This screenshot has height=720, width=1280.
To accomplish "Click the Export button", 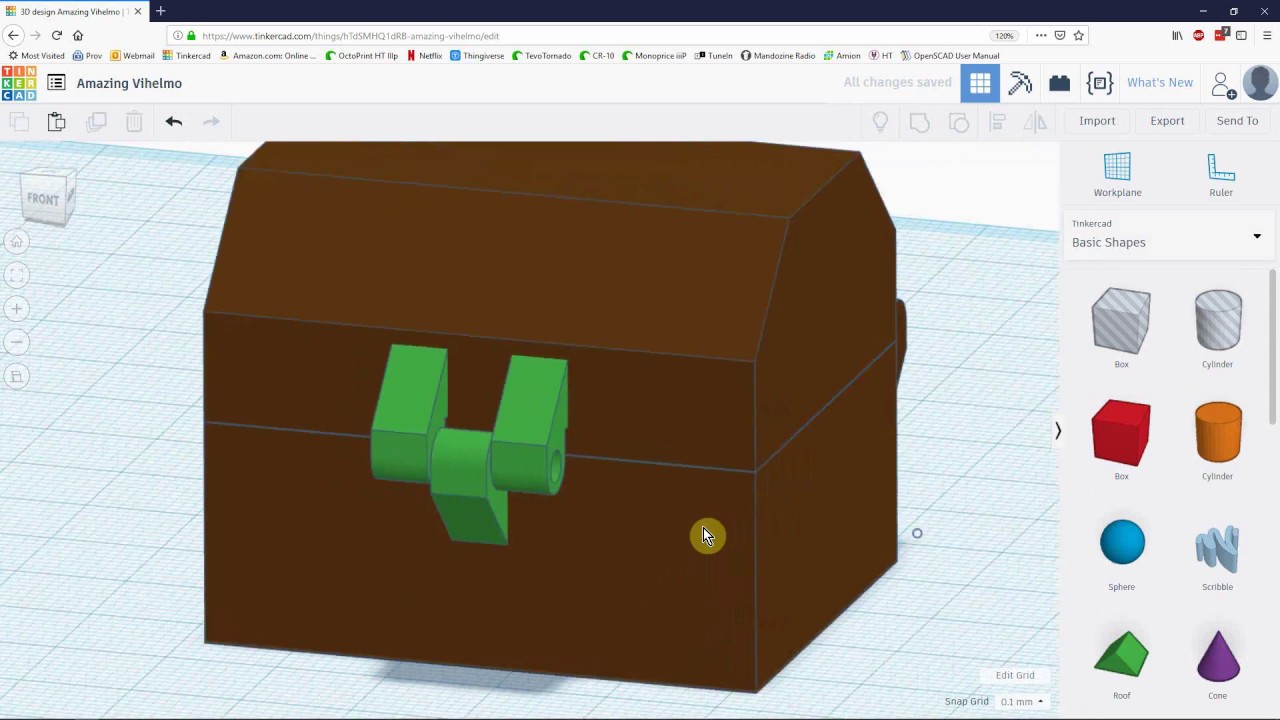I will (1167, 121).
